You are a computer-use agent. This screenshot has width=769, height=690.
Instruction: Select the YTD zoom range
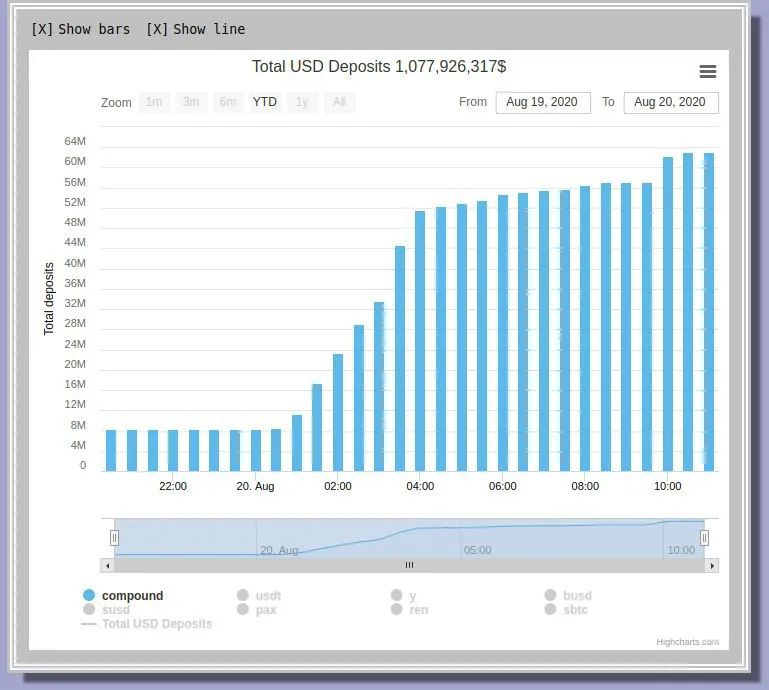265,102
